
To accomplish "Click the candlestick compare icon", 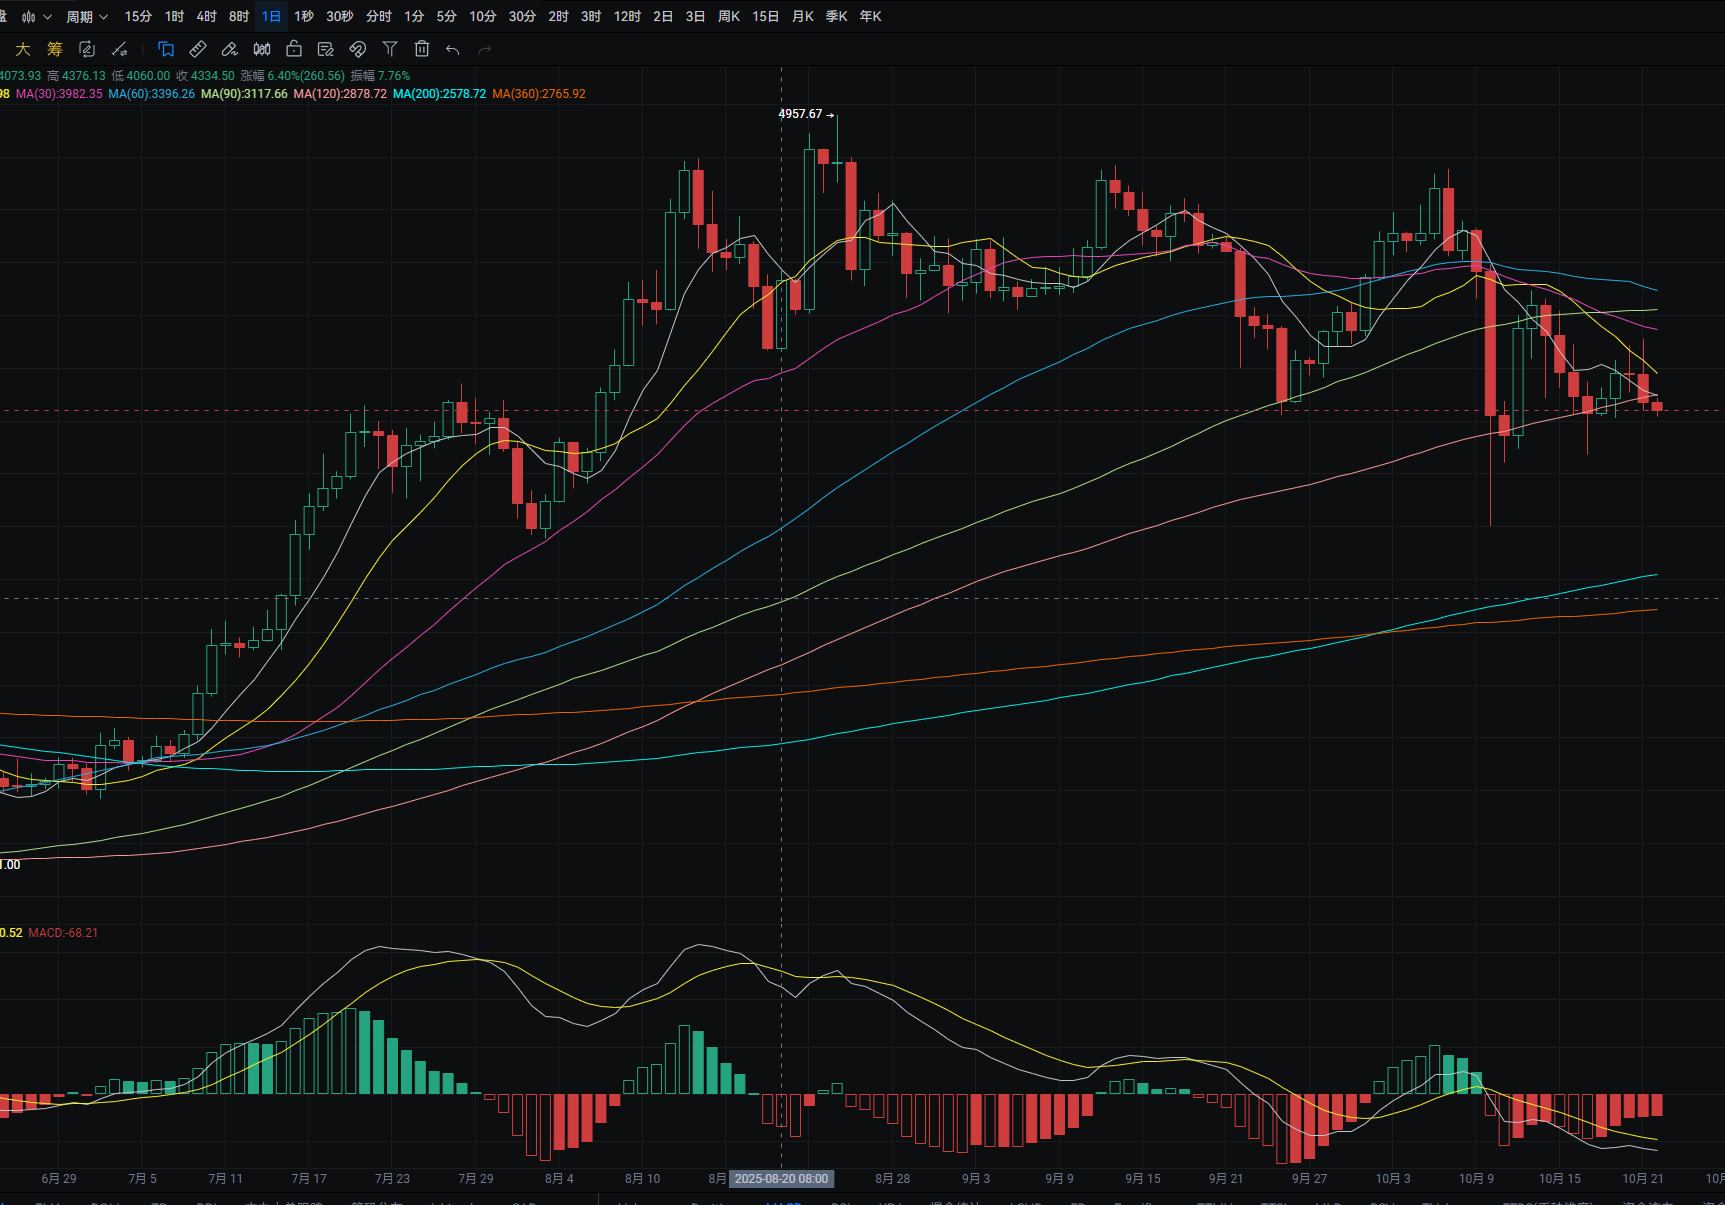I will pyautogui.click(x=262, y=49).
